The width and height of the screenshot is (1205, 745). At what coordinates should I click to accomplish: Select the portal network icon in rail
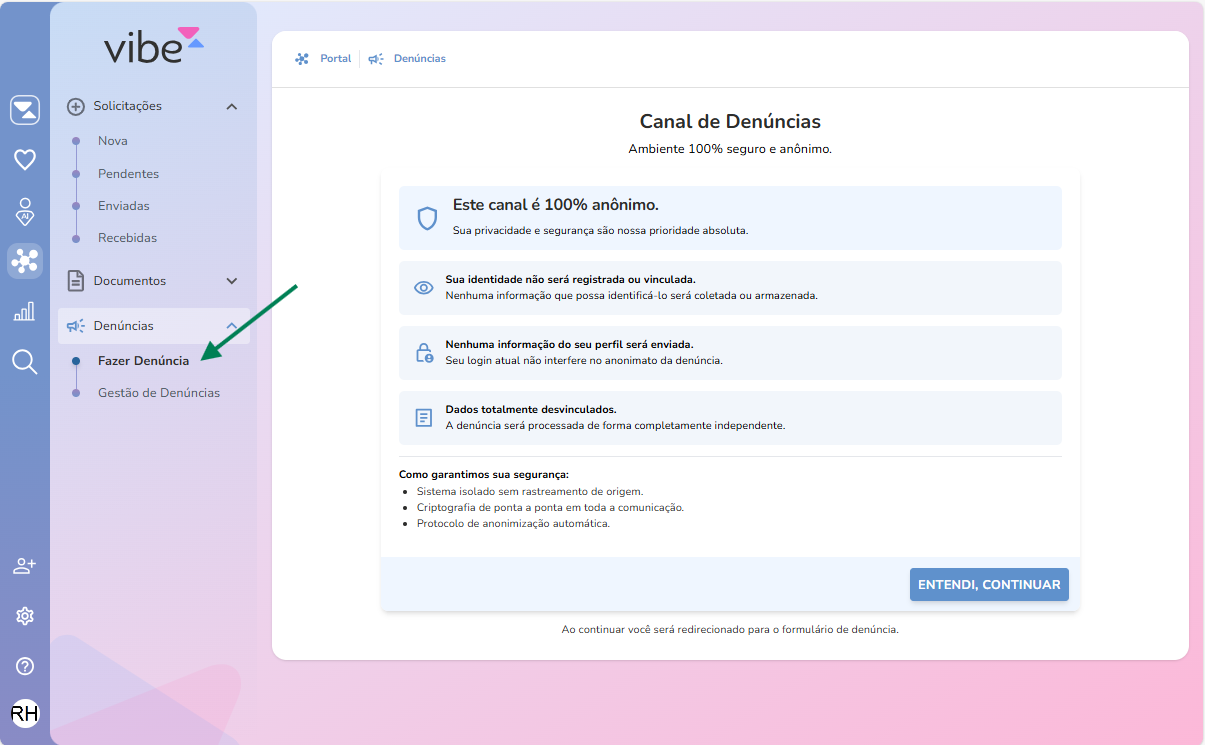pyautogui.click(x=25, y=261)
